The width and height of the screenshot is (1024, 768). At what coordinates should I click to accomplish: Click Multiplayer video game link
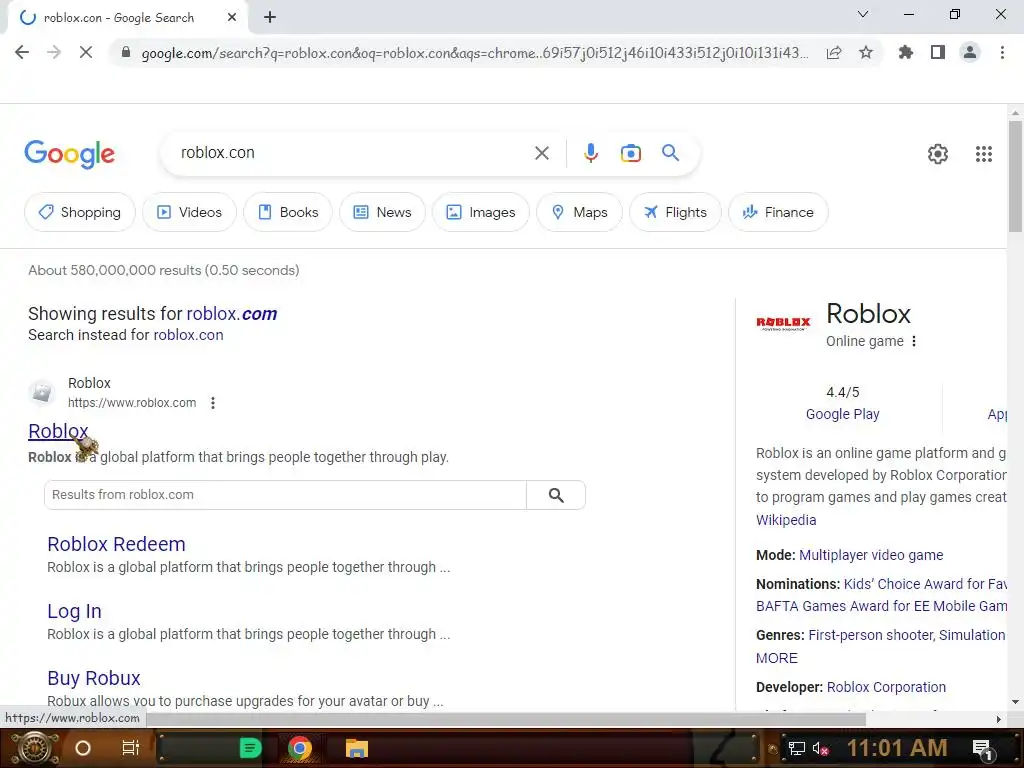pos(871,555)
